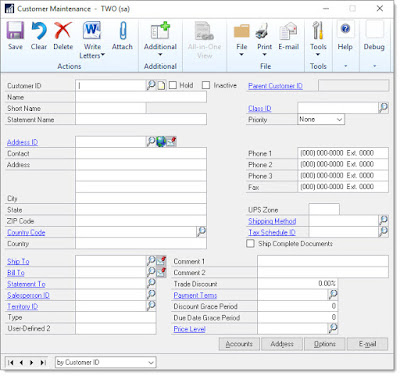Open the Customer ID lookup magnifier
Viewport: 400px width, 376px height.
pos(151,85)
